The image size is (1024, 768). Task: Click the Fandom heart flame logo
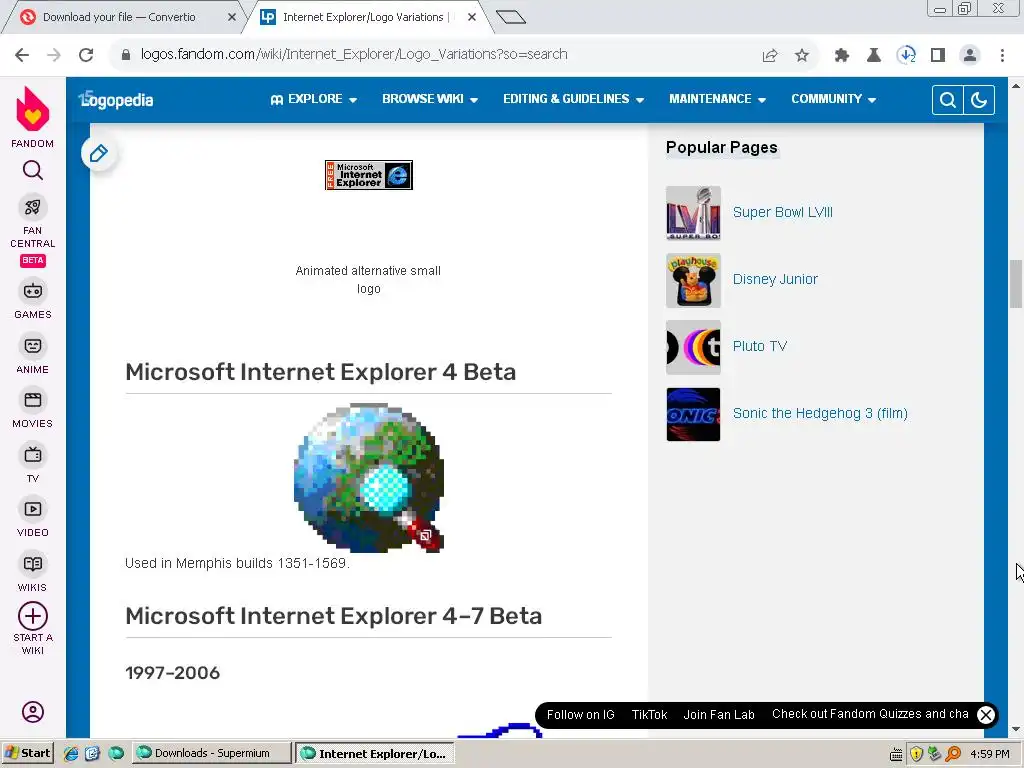(x=33, y=109)
